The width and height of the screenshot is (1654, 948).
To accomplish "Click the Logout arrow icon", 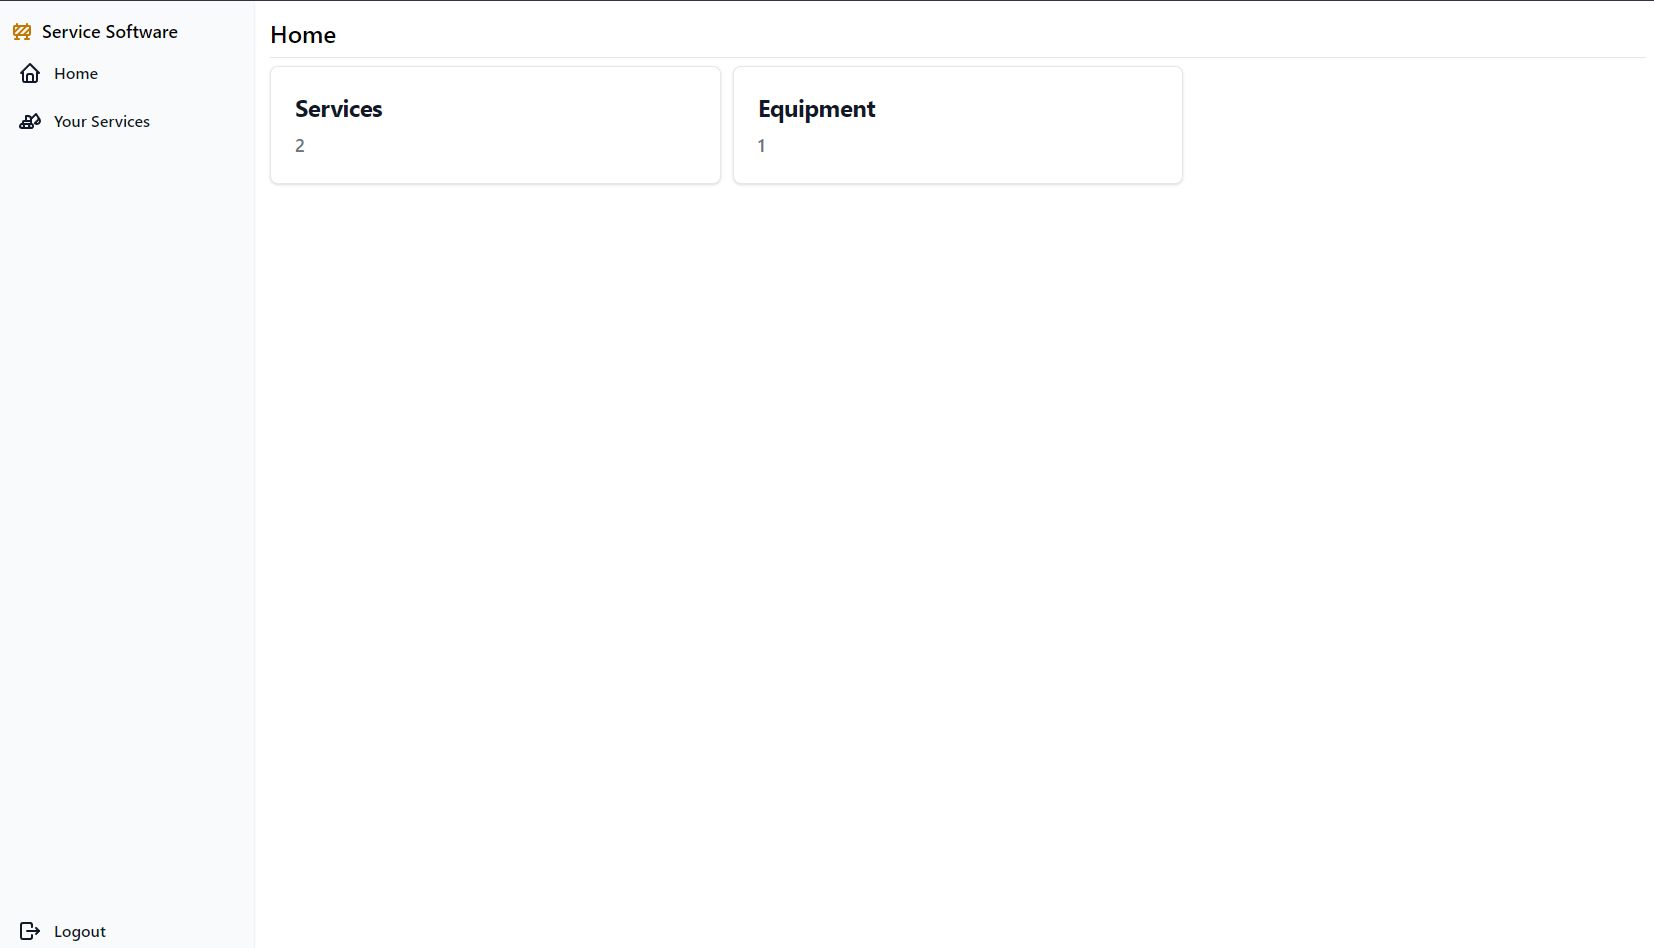I will [30, 931].
